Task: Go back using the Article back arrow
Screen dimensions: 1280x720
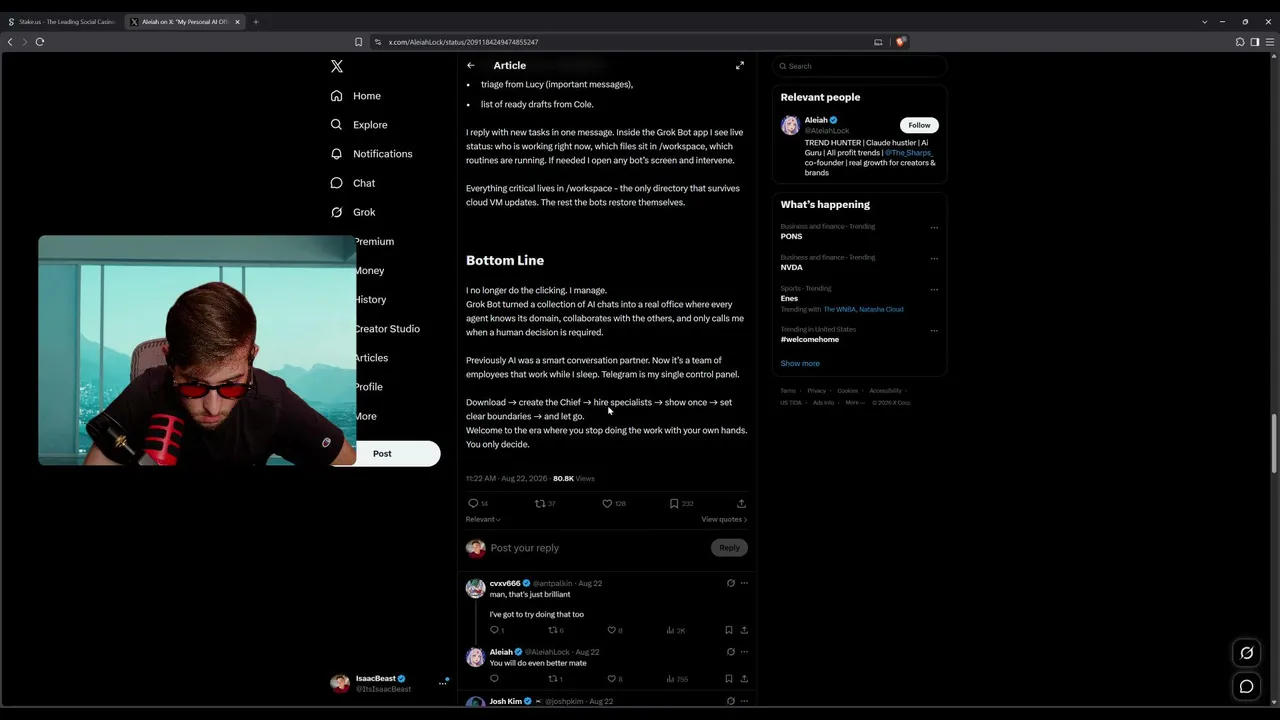Action: 471,66
